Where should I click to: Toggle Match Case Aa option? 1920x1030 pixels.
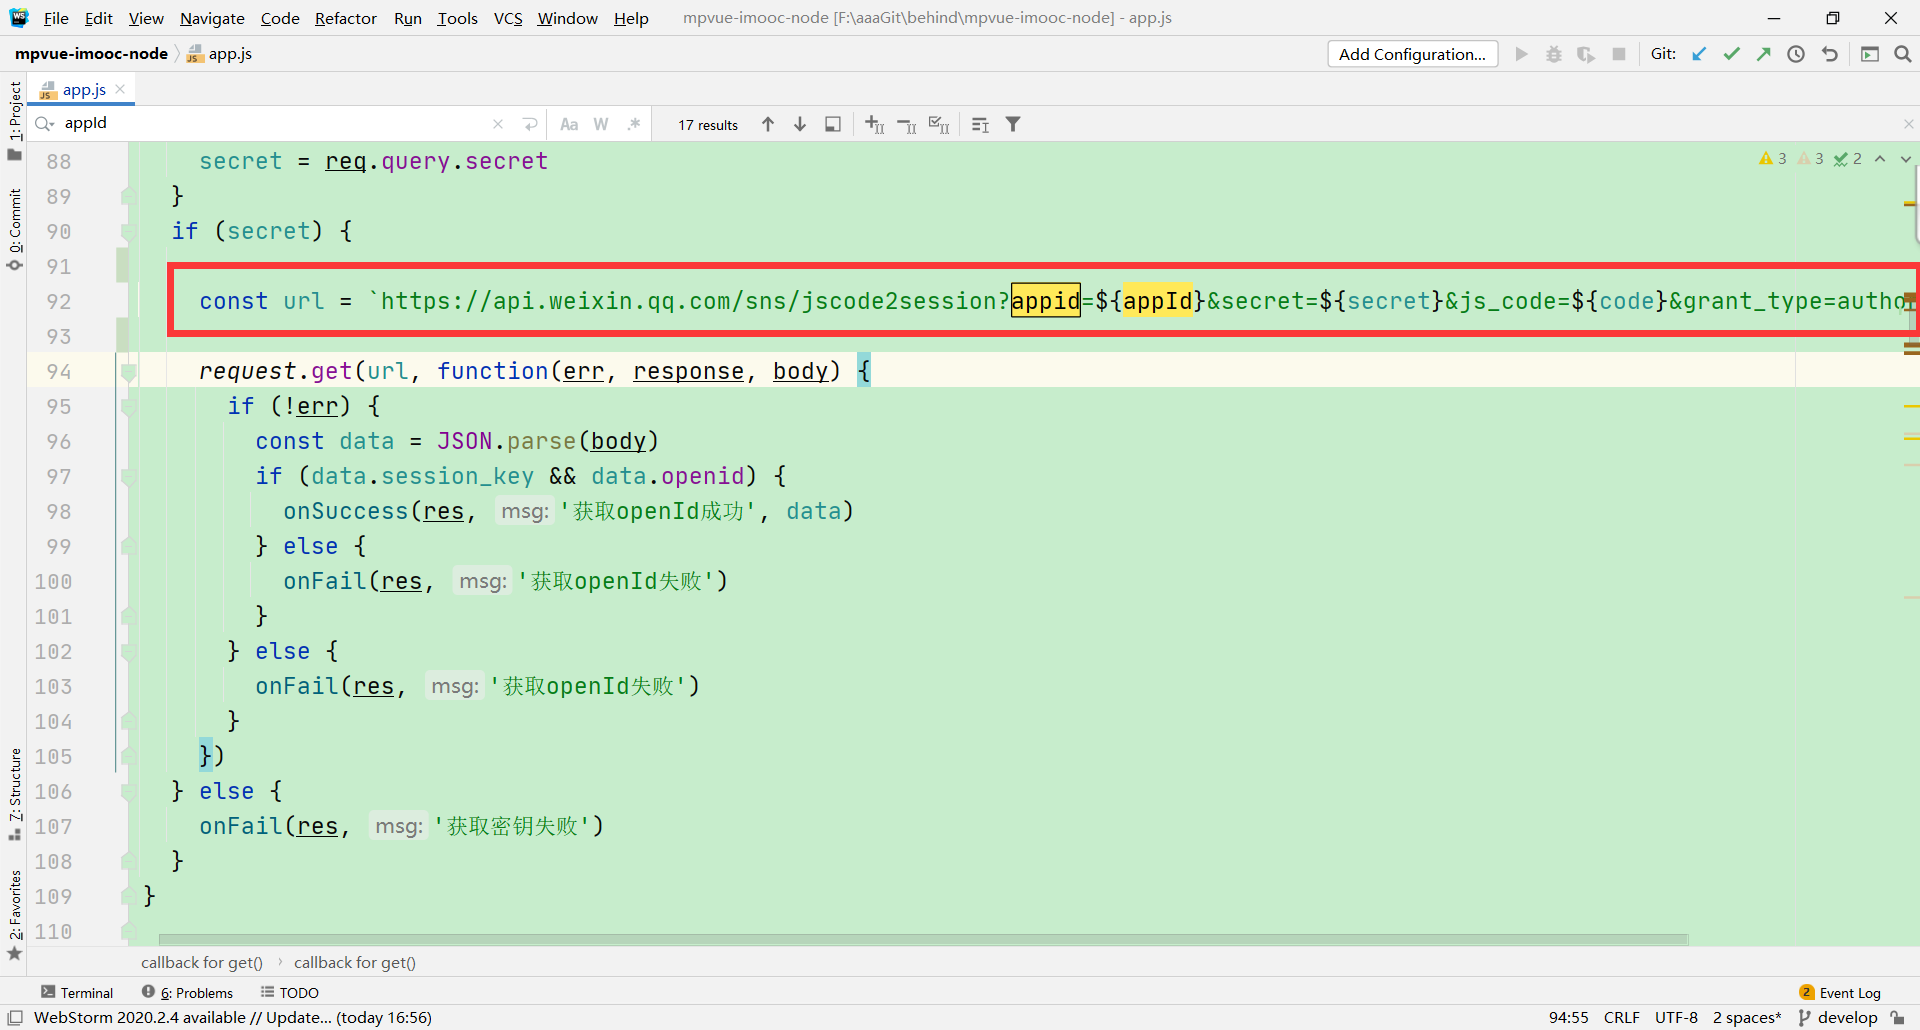tap(569, 124)
